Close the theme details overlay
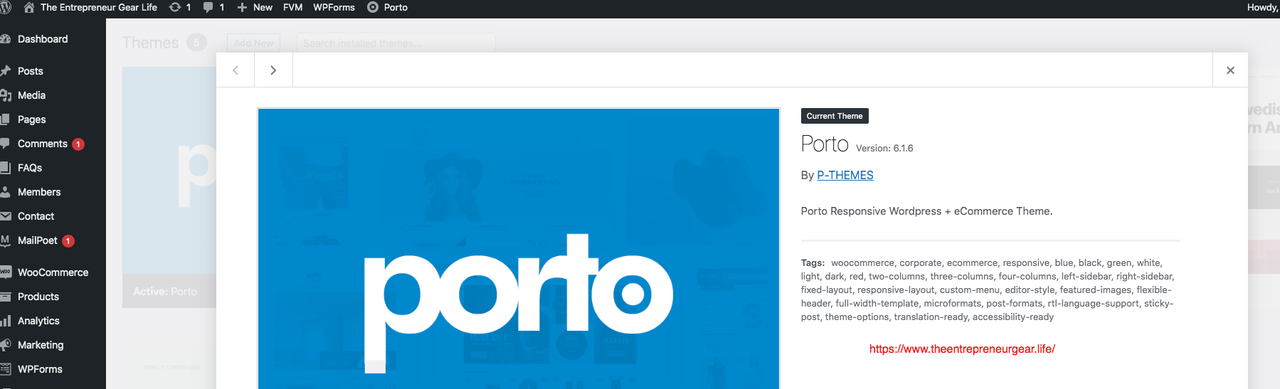 click(1230, 70)
